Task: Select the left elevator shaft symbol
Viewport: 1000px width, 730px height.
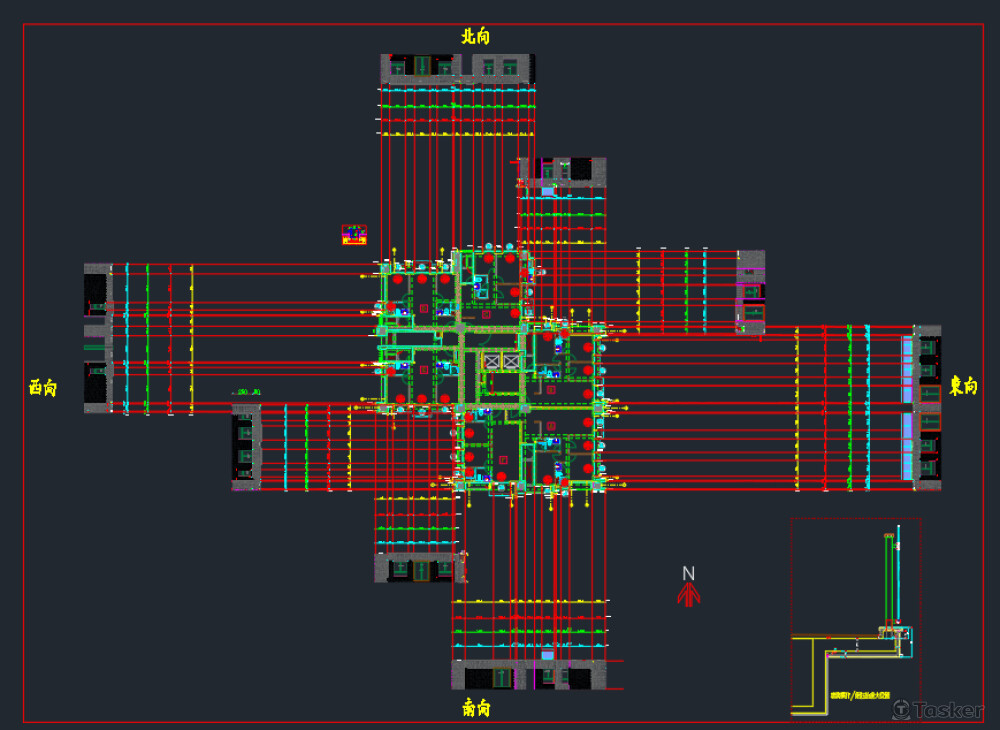Action: 491,361
